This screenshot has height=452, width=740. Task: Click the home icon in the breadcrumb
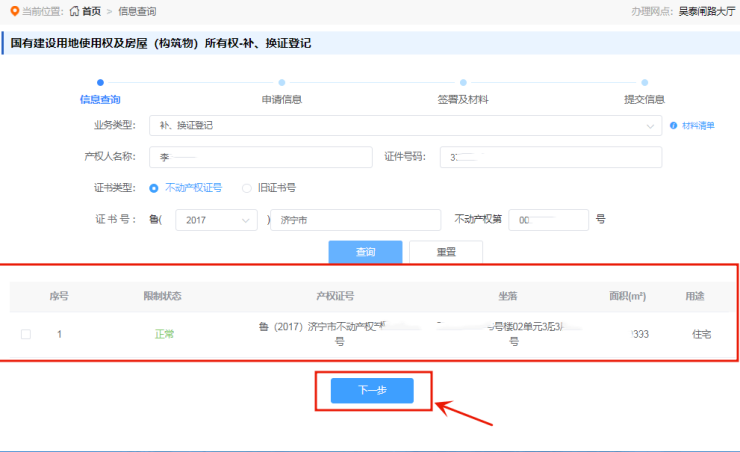tap(74, 11)
